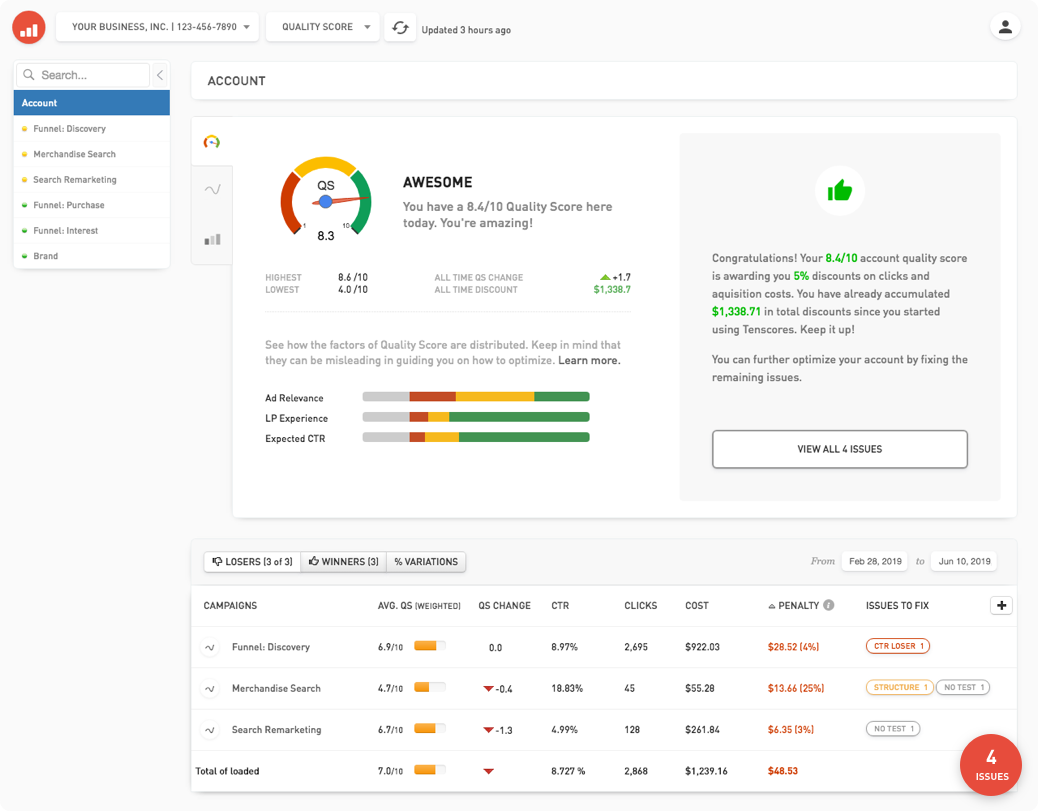Switch to the Winners (3) tab

(x=343, y=562)
